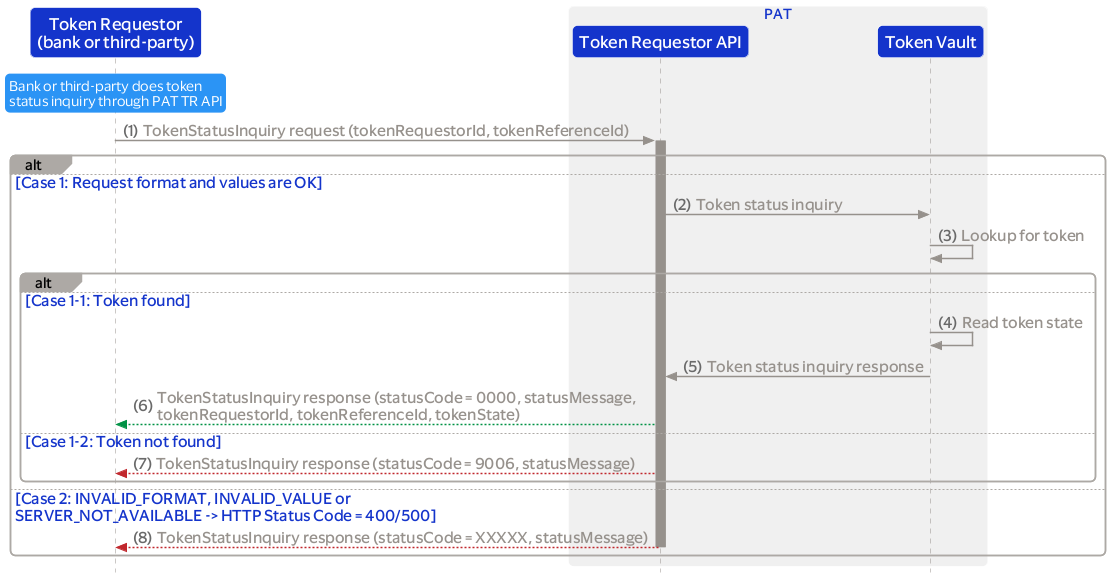The height and width of the screenshot is (578, 1111).
Task: Click the Token status inquiry message (2)
Action: (x=768, y=205)
